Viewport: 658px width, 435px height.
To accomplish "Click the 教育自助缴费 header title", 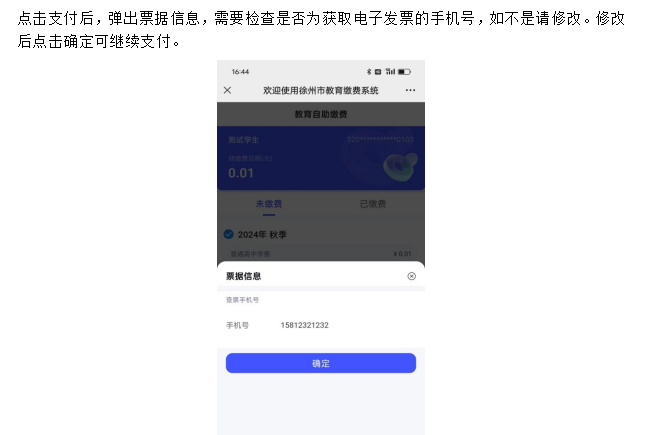I will [321, 114].
